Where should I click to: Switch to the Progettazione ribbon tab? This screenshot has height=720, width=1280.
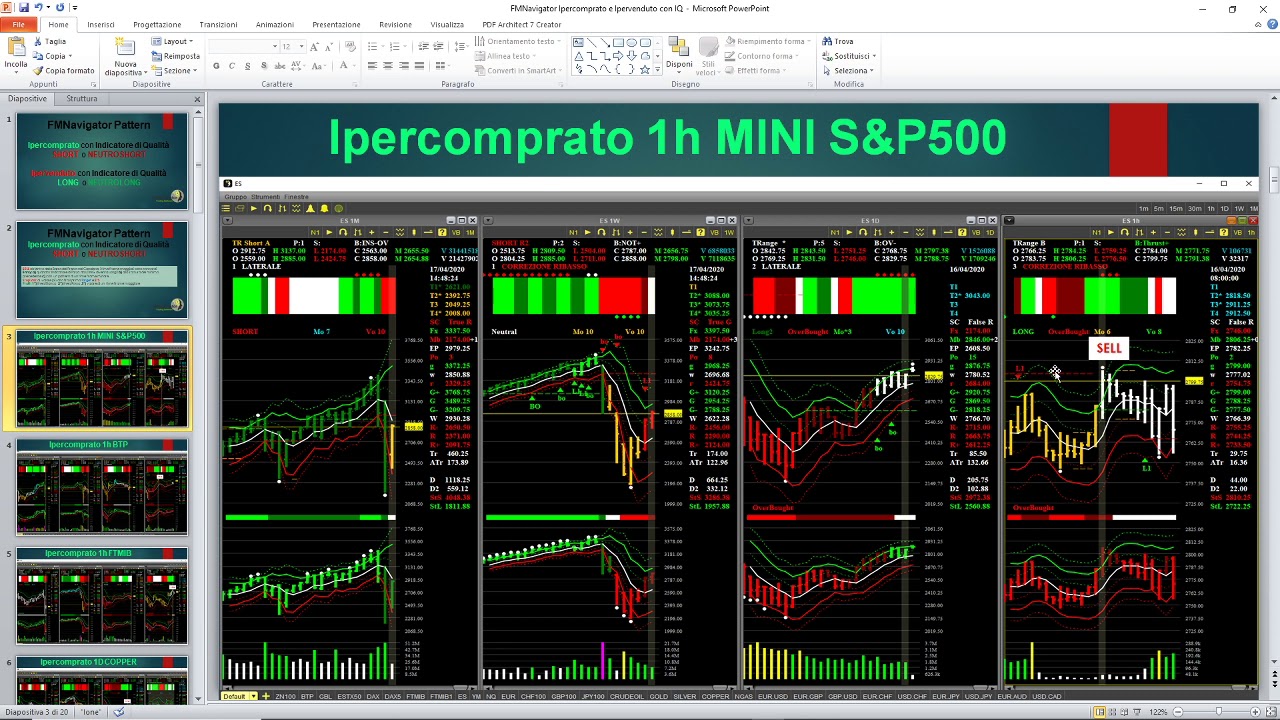[x=157, y=24]
